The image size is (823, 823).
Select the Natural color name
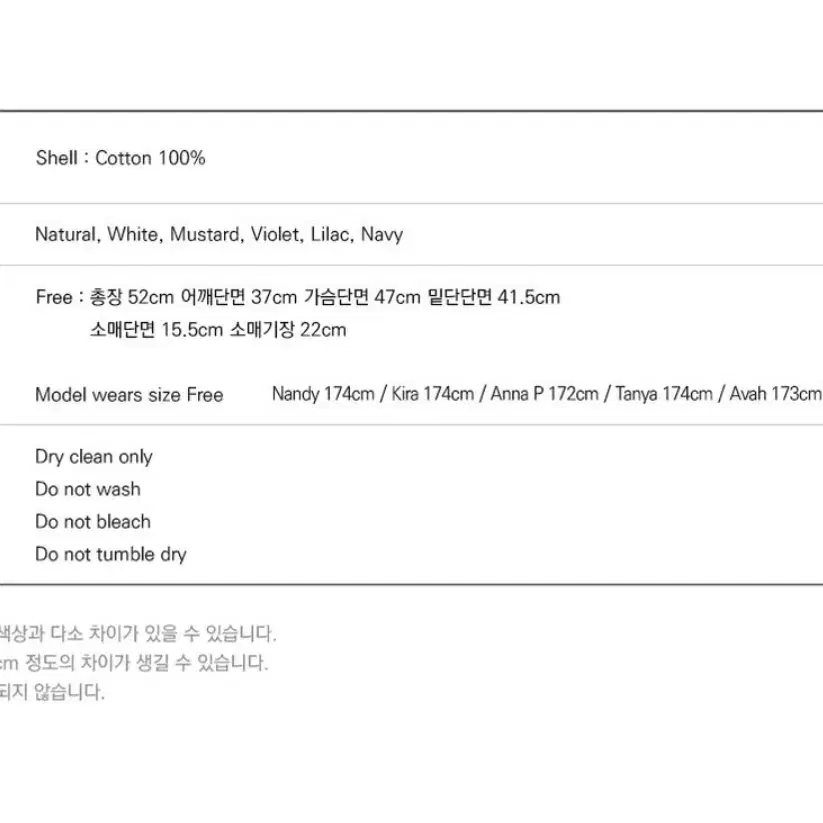68,234
